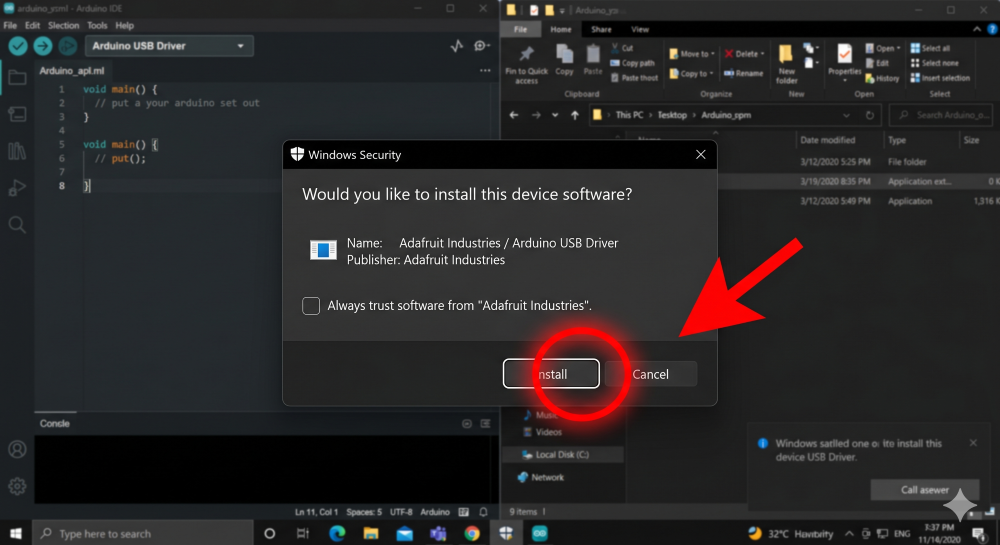Expand the address bar history dropdown in Explorer

846,115
